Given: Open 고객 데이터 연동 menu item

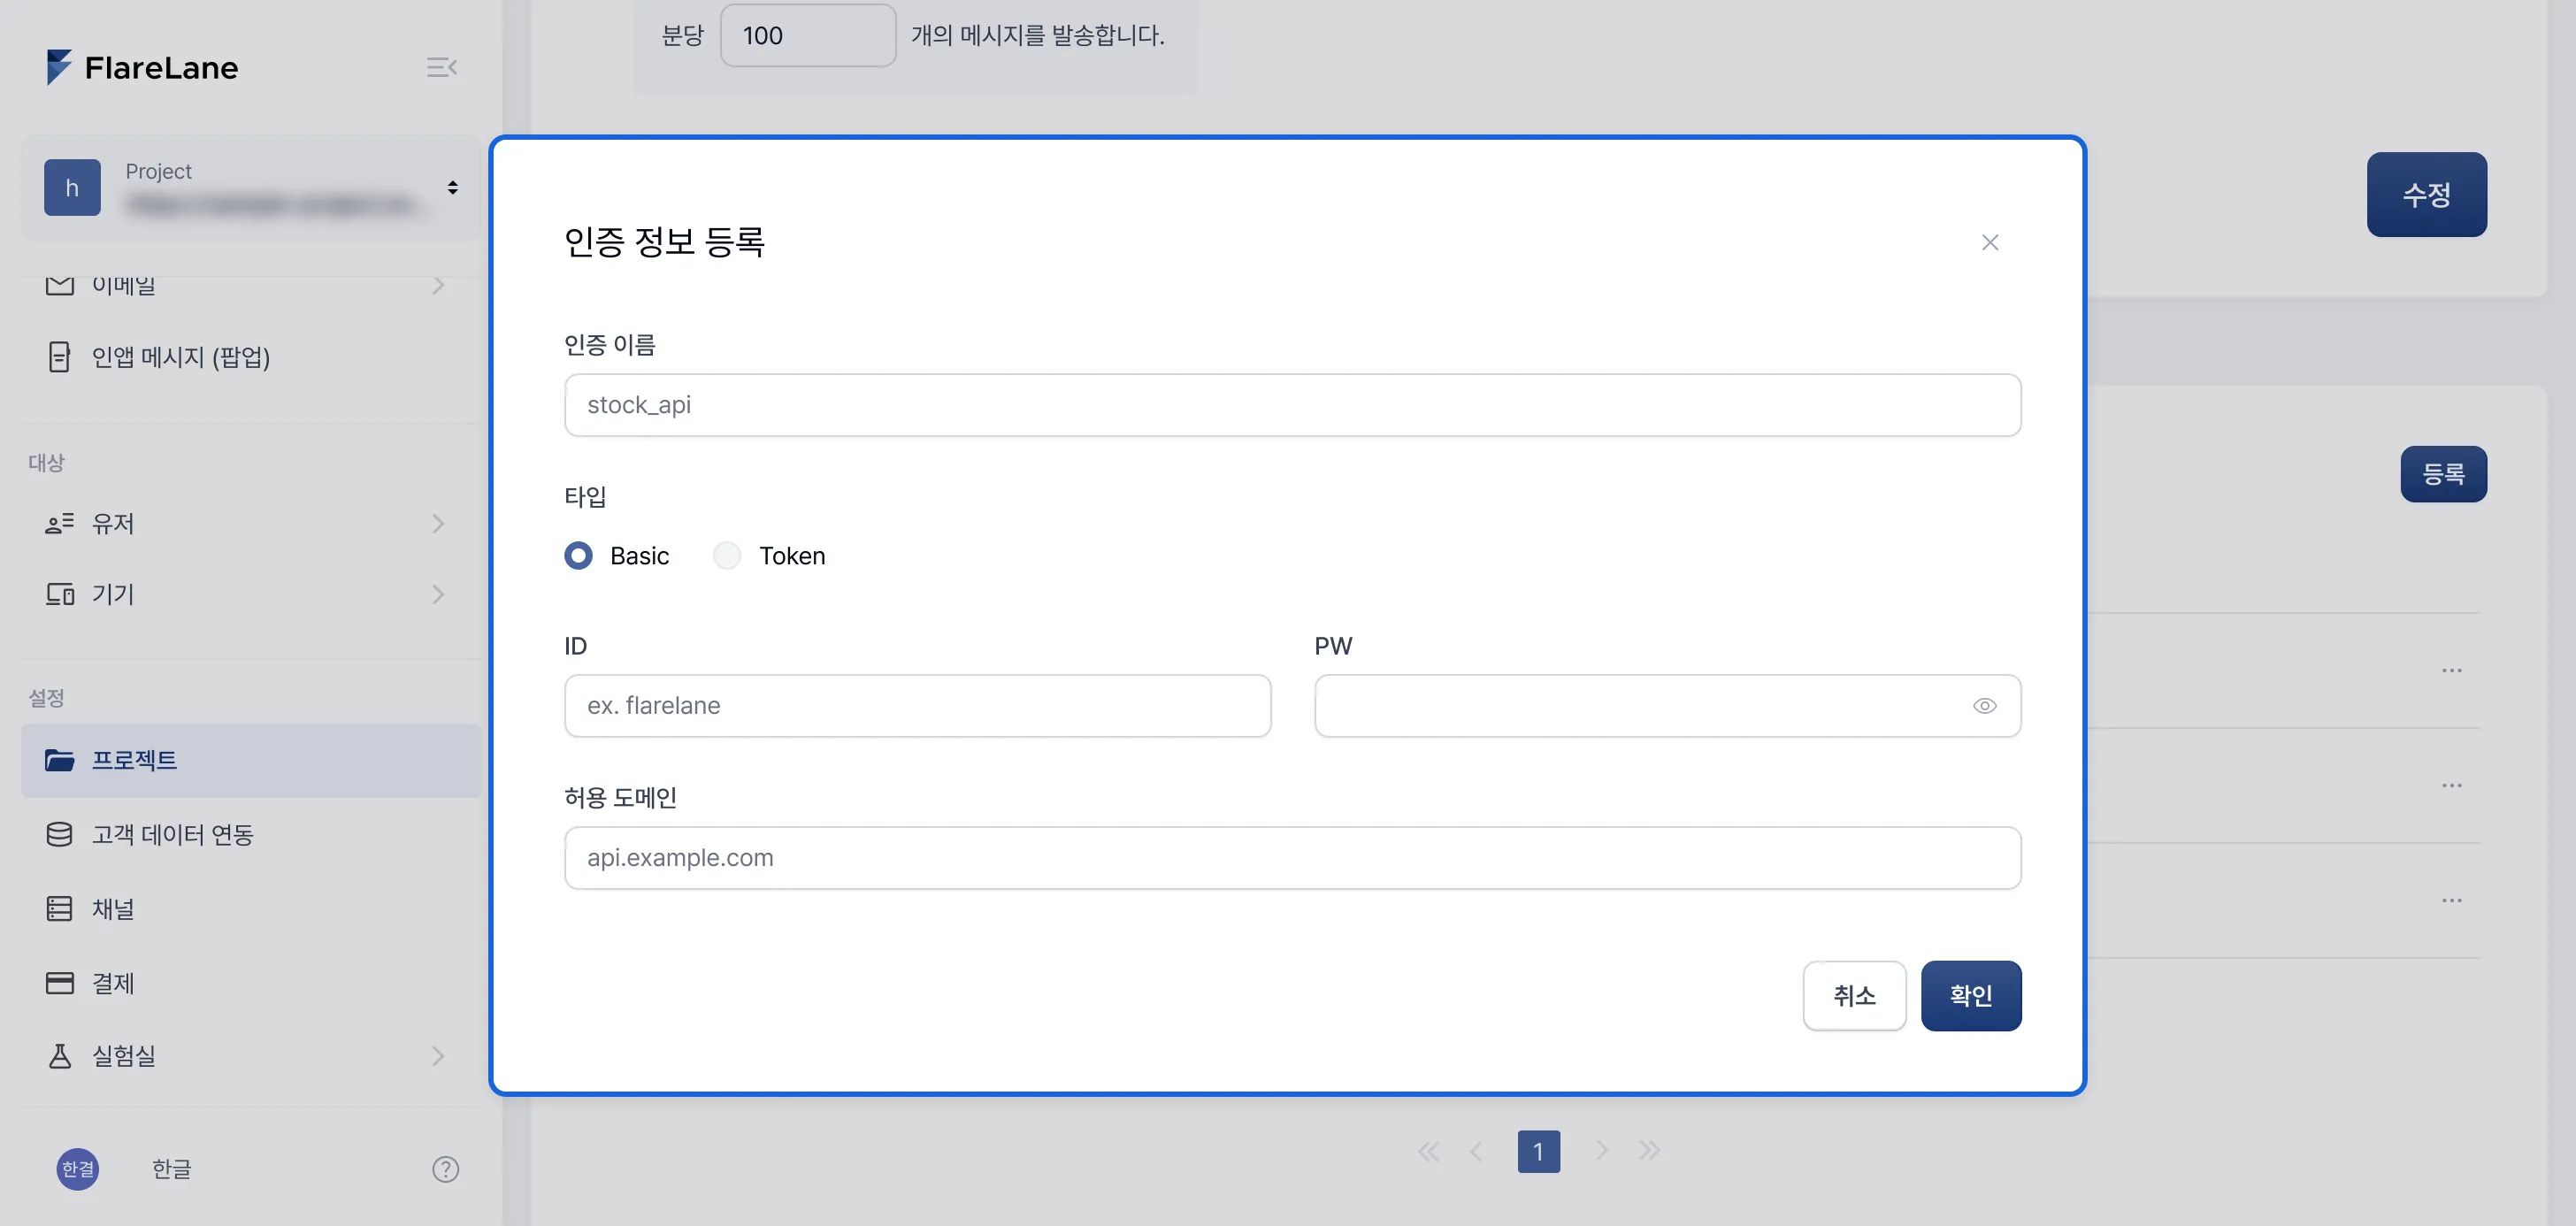Looking at the screenshot, I should tap(250, 834).
